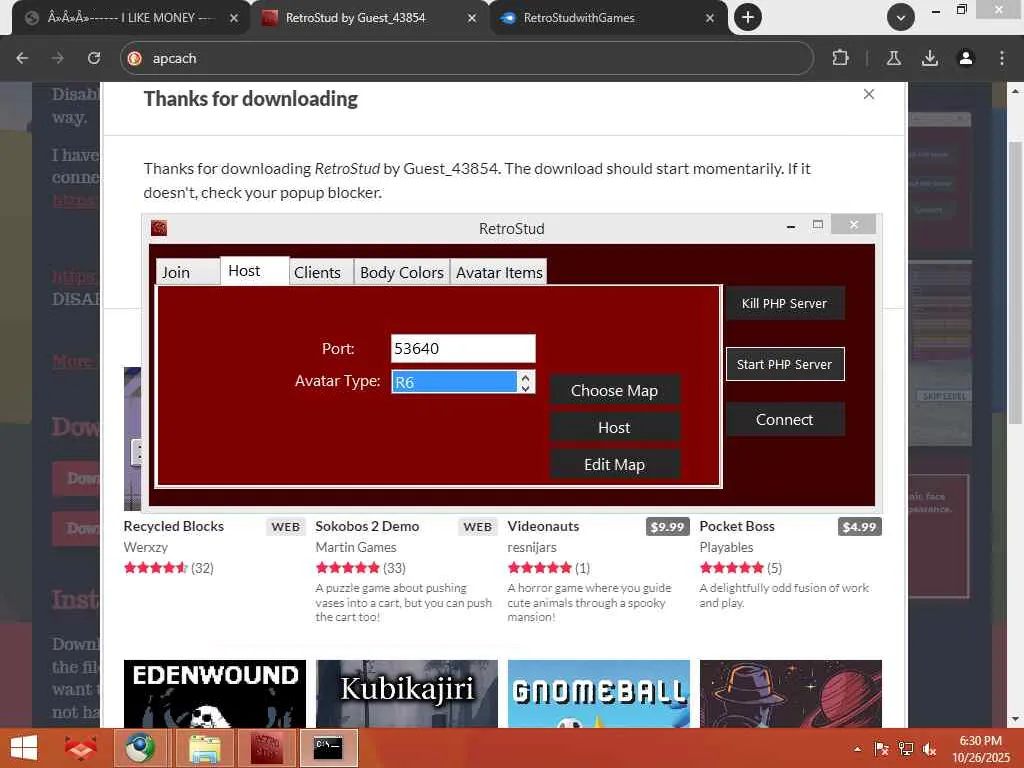Click the Edit Map button
Viewport: 1024px width, 768px height.
coord(615,464)
